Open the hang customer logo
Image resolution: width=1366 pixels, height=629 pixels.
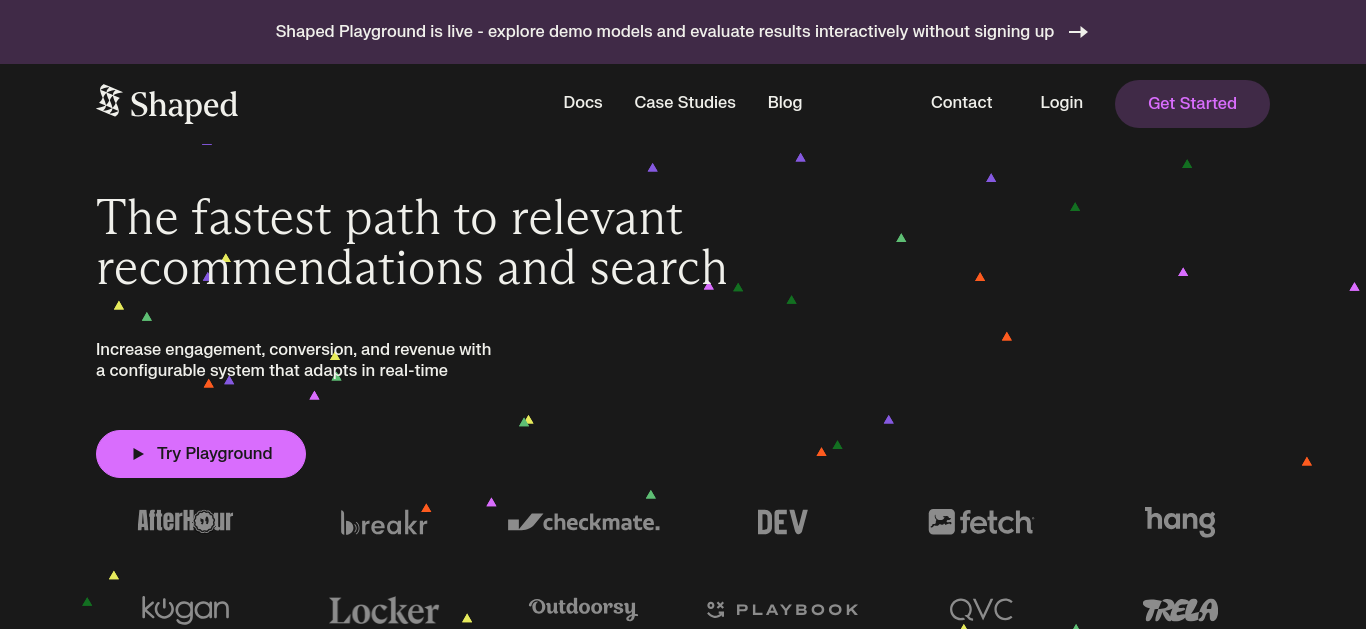coord(1180,521)
